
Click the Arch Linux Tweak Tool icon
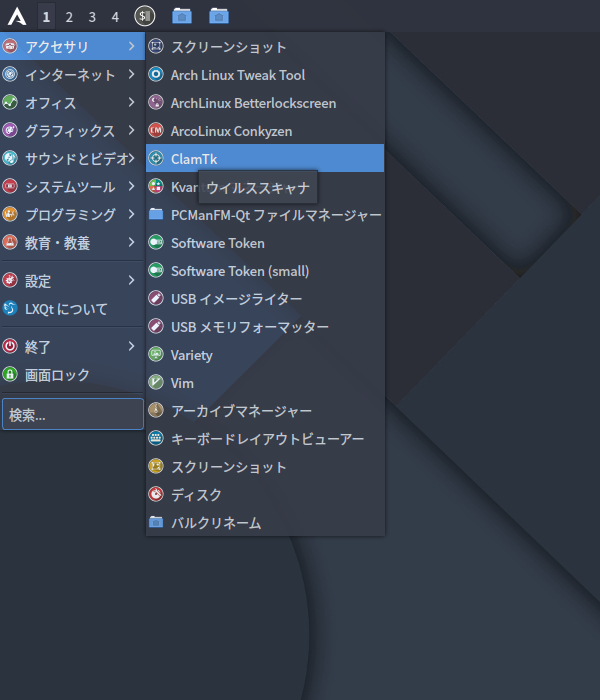tap(156, 74)
